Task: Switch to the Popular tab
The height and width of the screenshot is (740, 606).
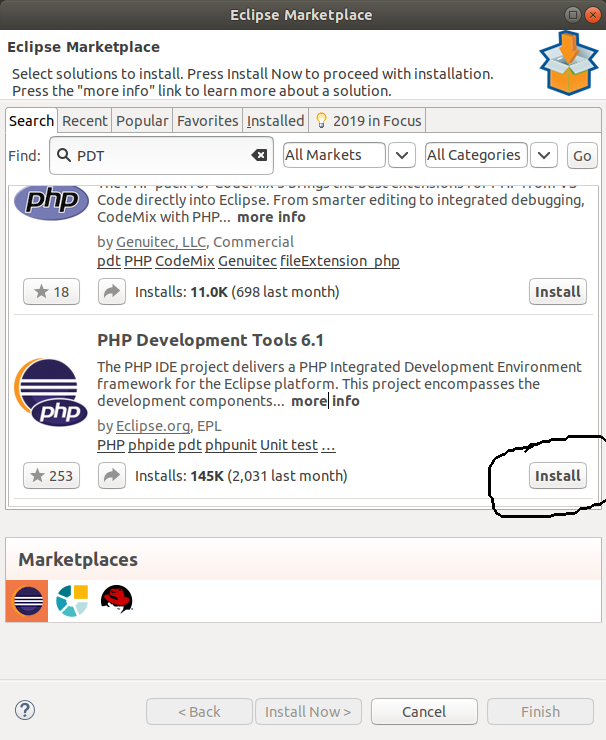Action: pyautogui.click(x=142, y=121)
